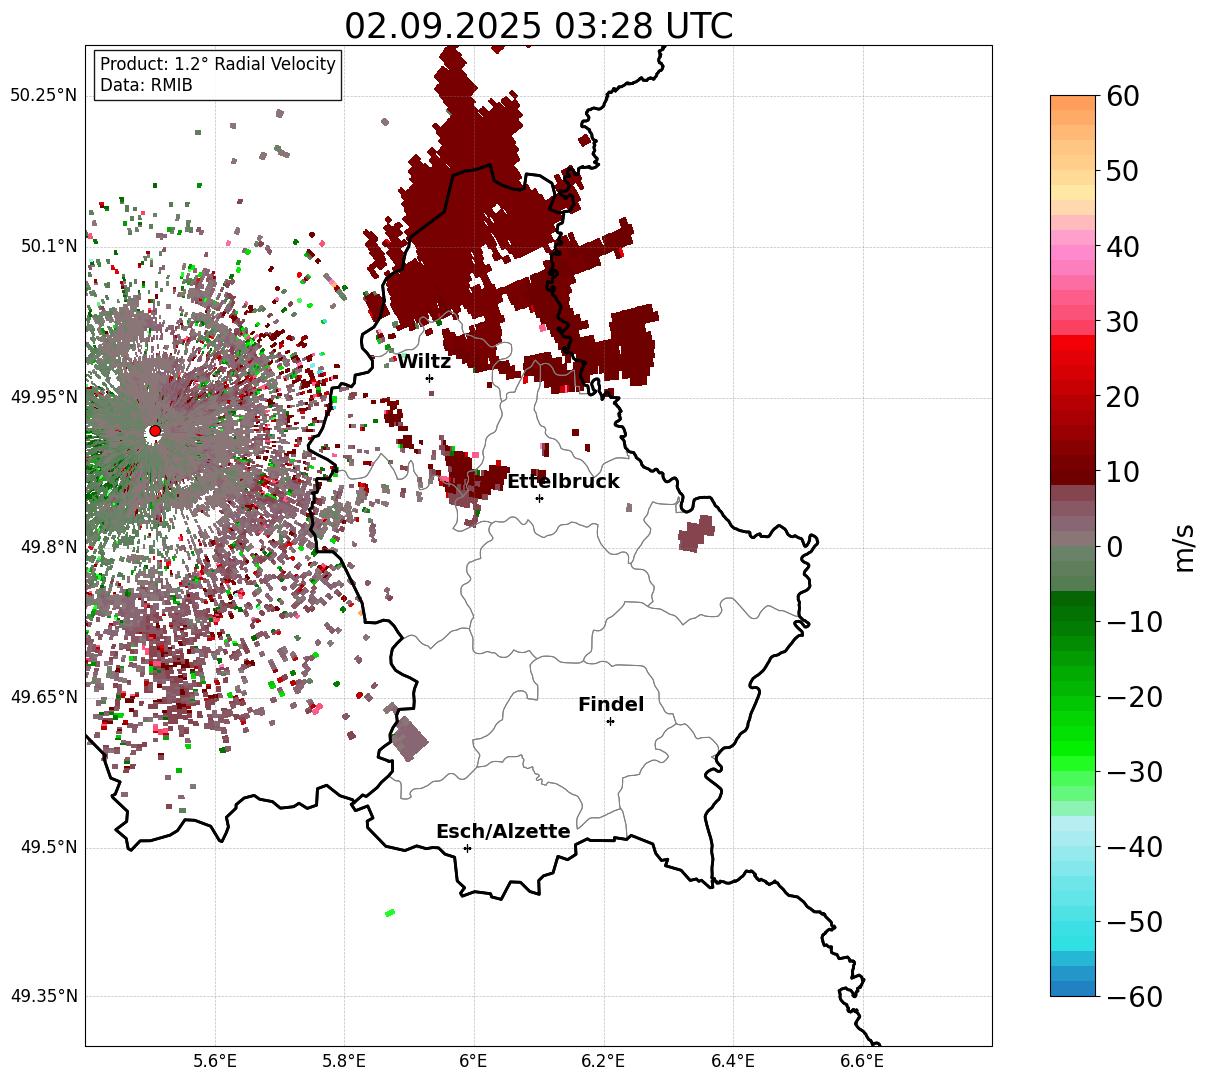Click the 6°E longitude label

[474, 1062]
